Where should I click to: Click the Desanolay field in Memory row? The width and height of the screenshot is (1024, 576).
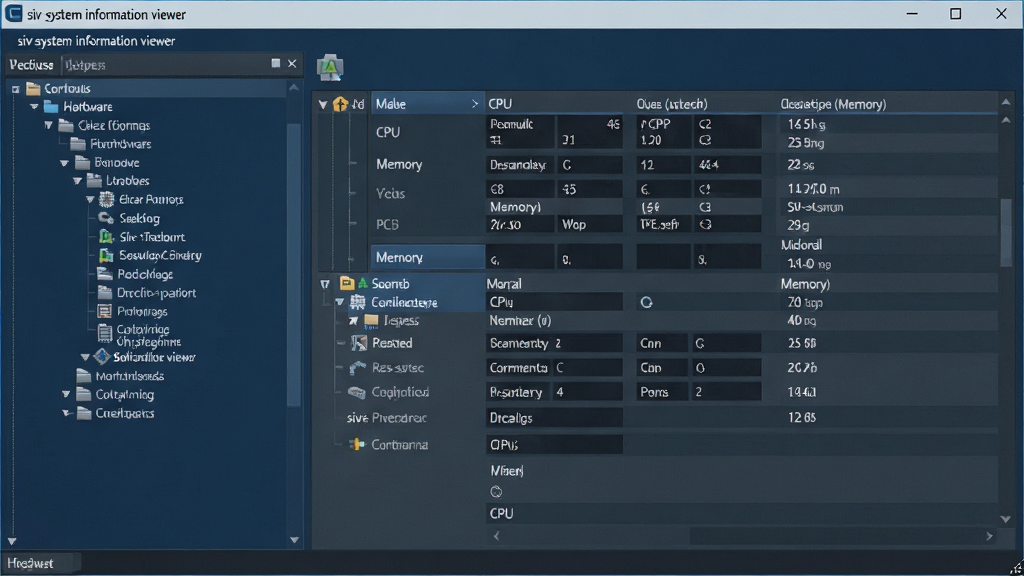coord(520,165)
